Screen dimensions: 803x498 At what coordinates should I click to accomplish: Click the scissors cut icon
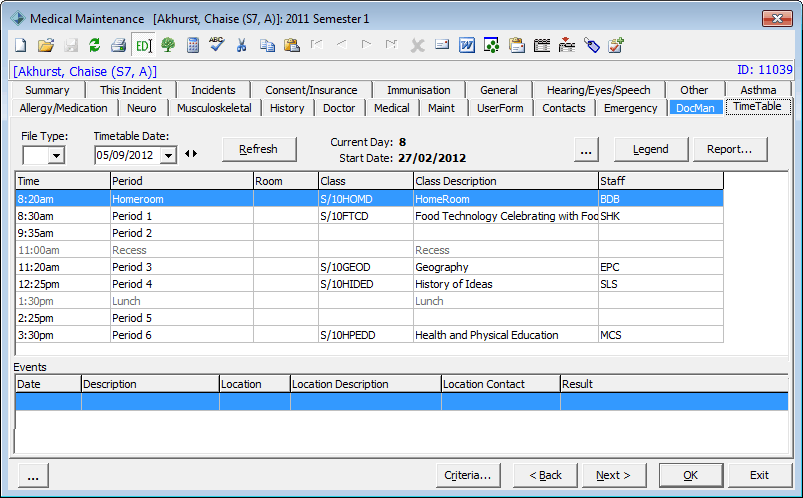(241, 45)
